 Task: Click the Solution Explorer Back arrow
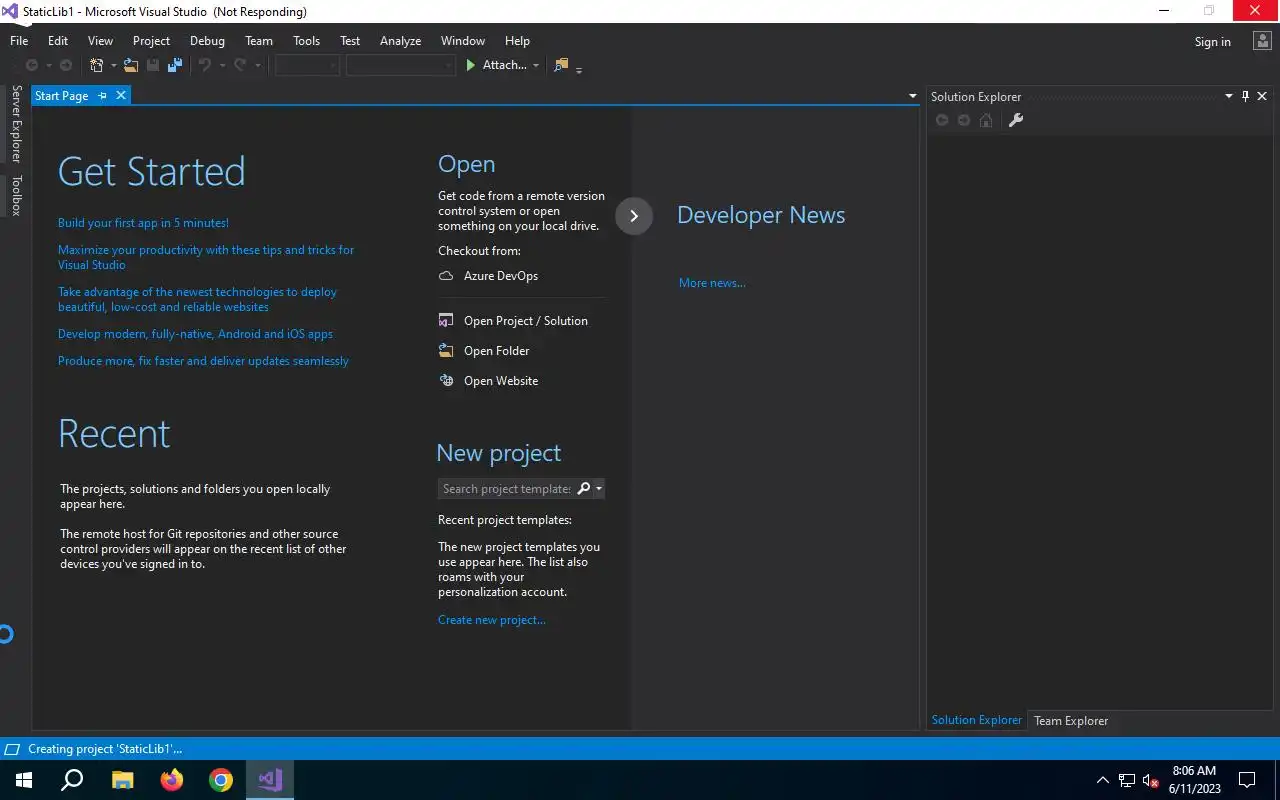941,120
